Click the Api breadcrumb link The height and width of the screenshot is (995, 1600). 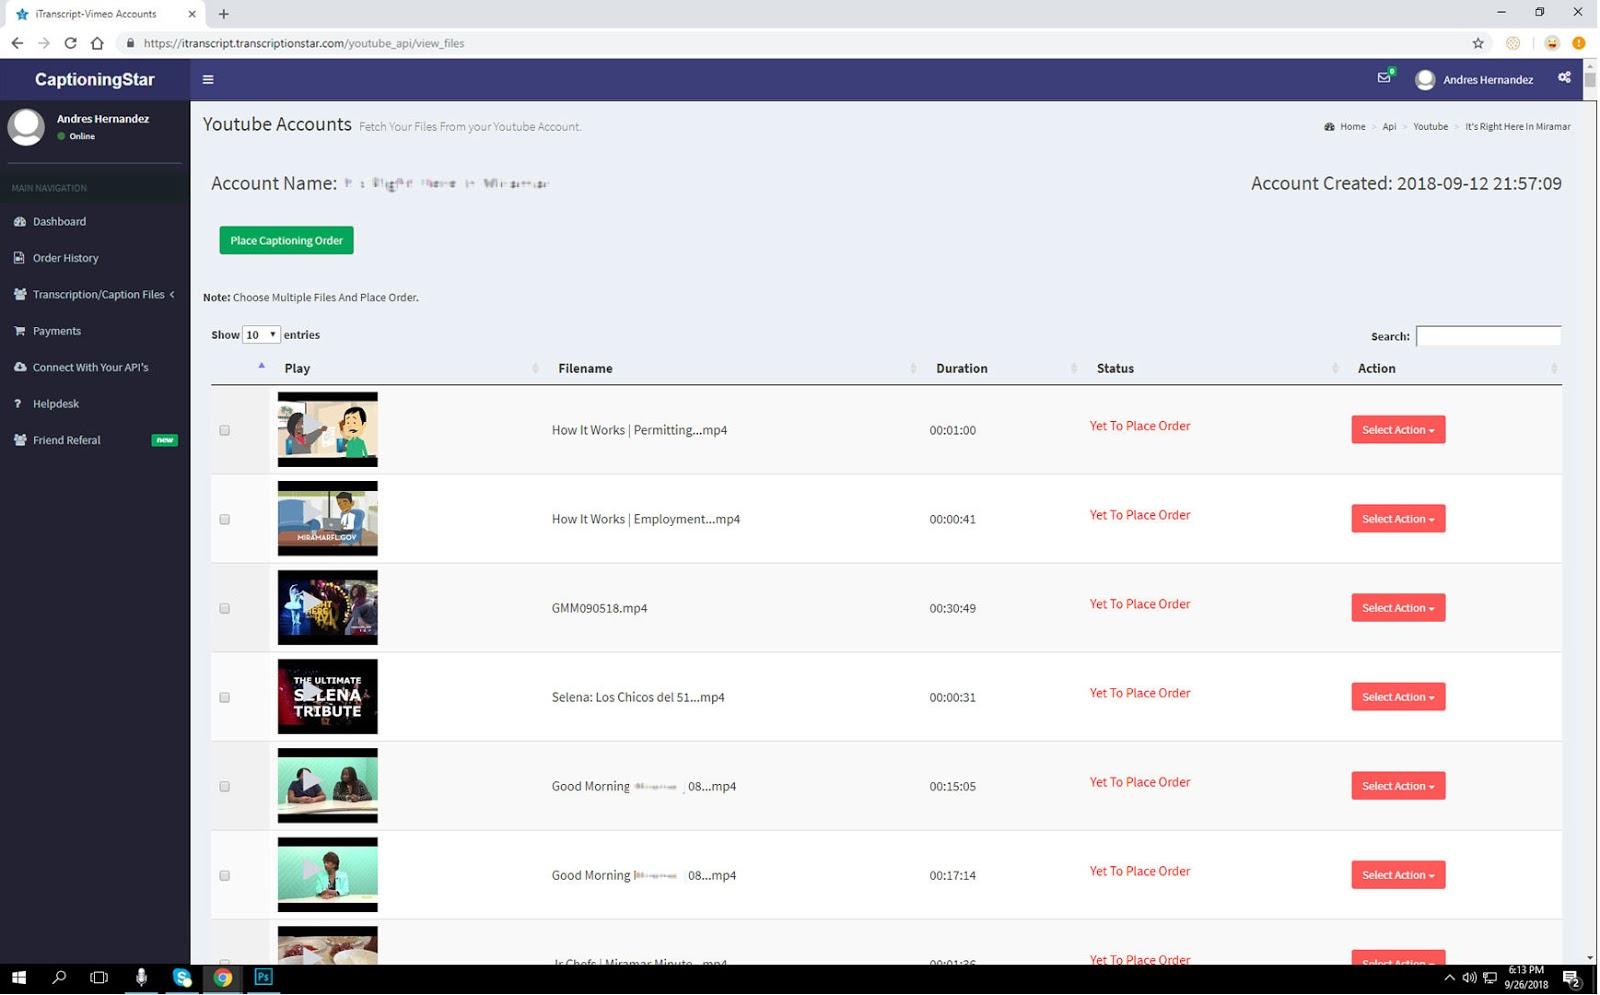(1390, 127)
